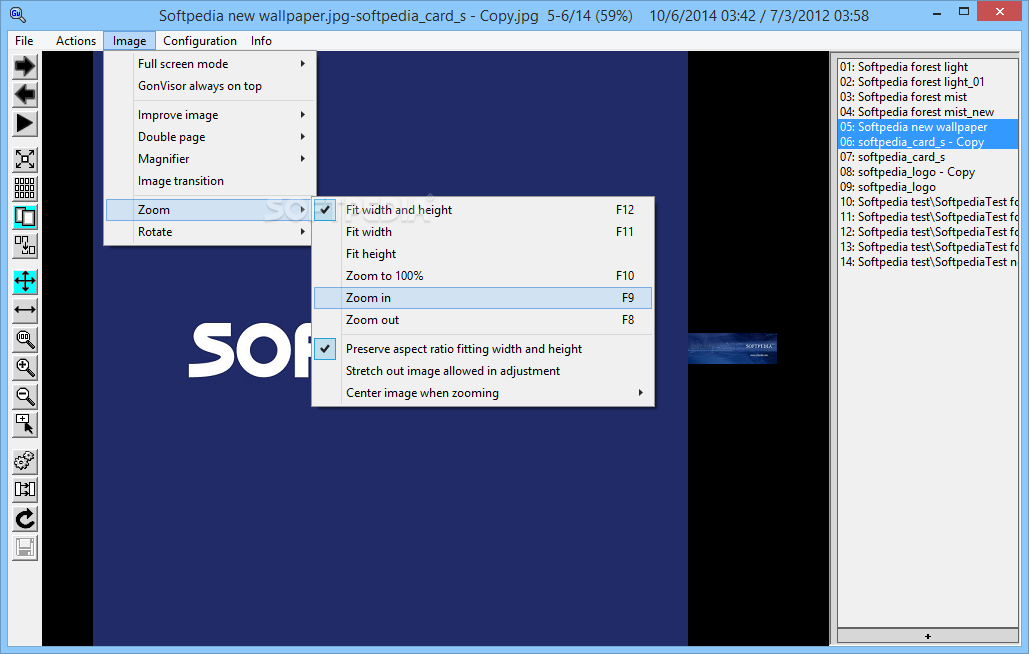Toggle Fit width and height option
The image size is (1029, 654).
(483, 210)
